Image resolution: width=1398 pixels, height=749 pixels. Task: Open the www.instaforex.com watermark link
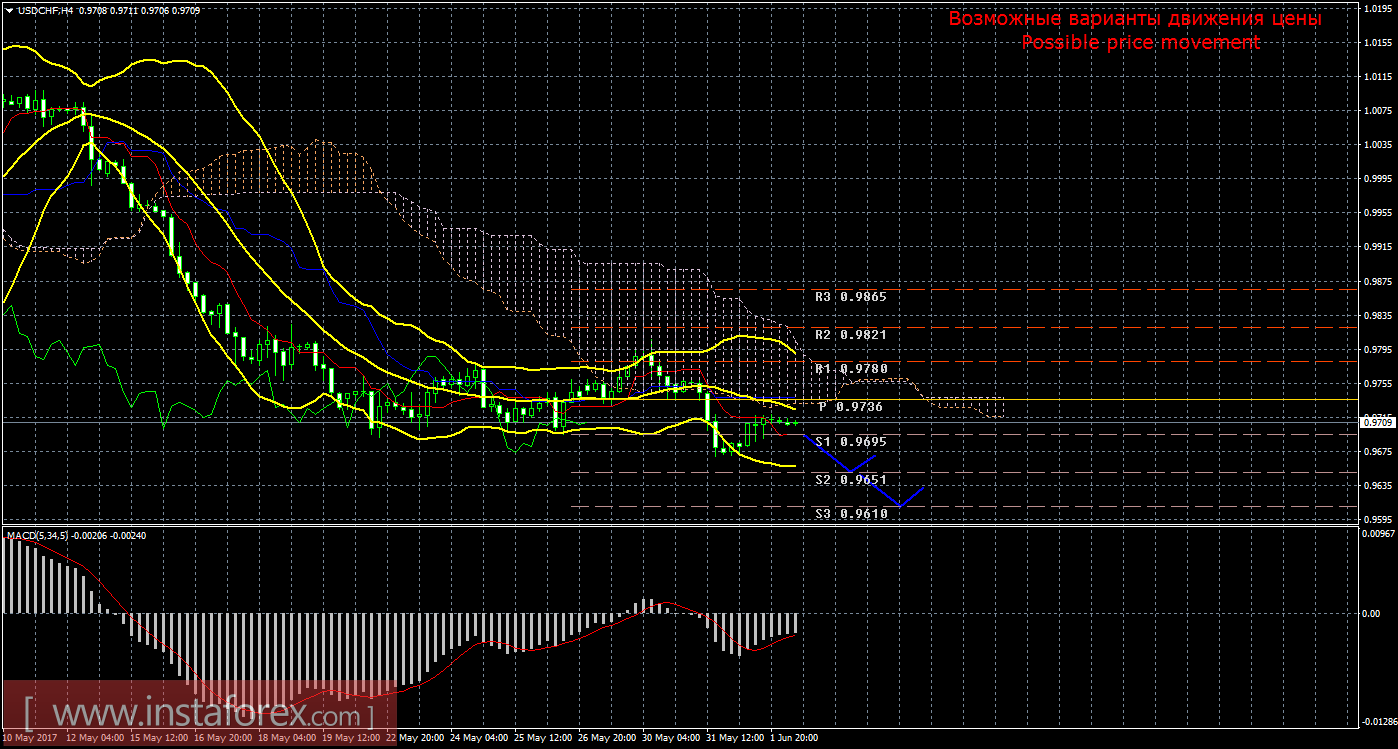click(x=200, y=716)
